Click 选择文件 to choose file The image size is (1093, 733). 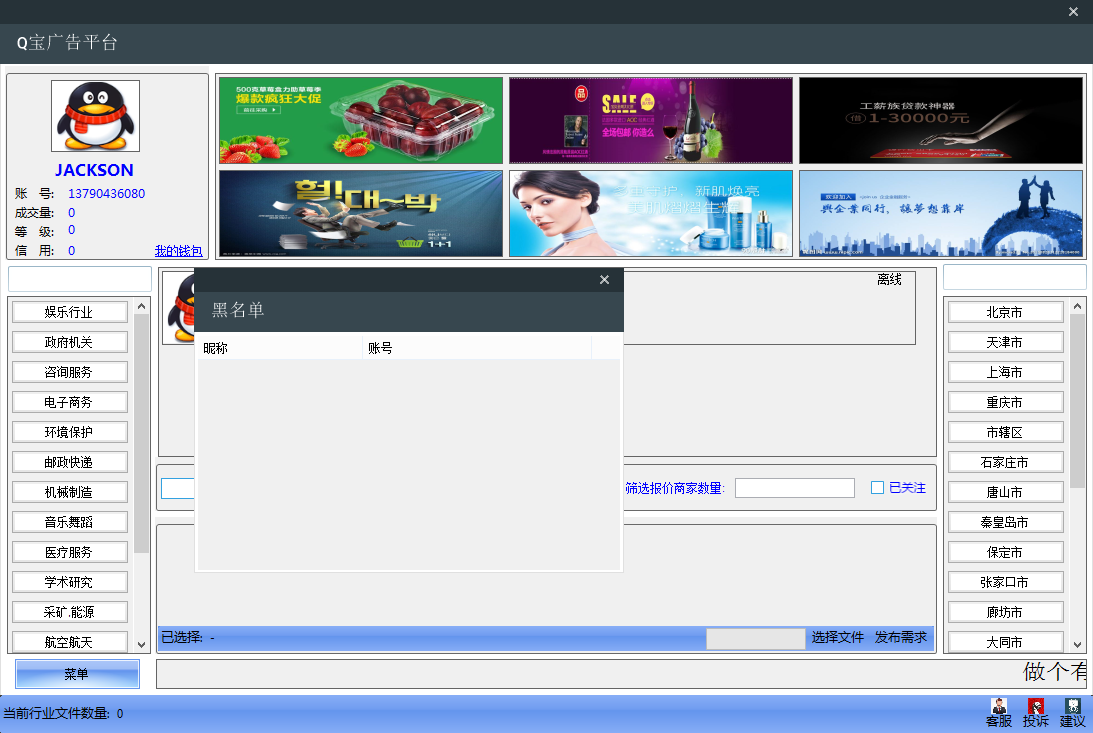coord(837,637)
